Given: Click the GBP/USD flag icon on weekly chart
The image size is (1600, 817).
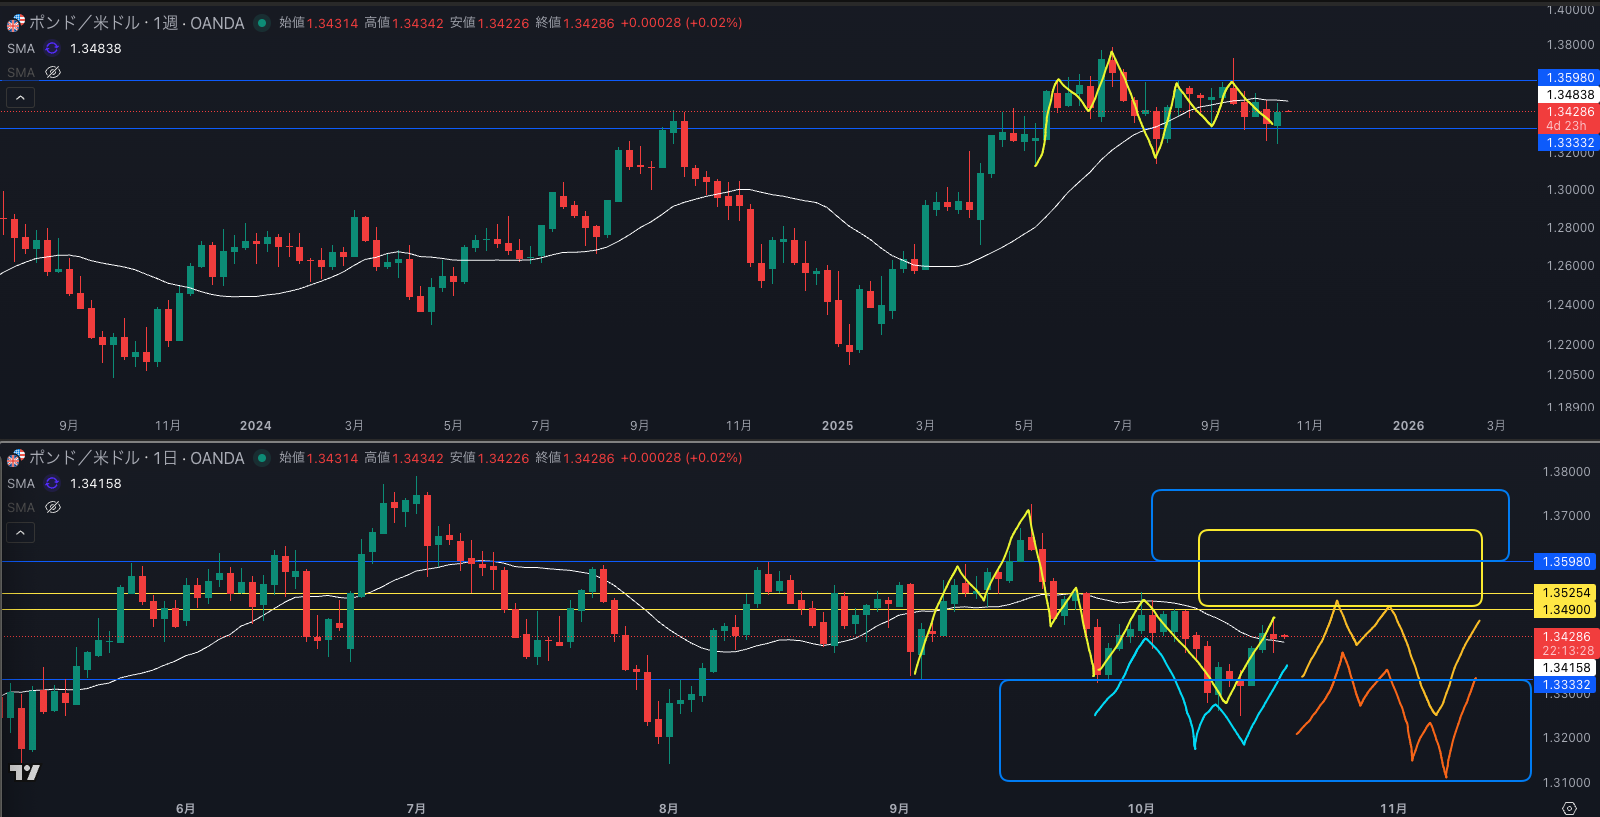Looking at the screenshot, I should tap(16, 22).
